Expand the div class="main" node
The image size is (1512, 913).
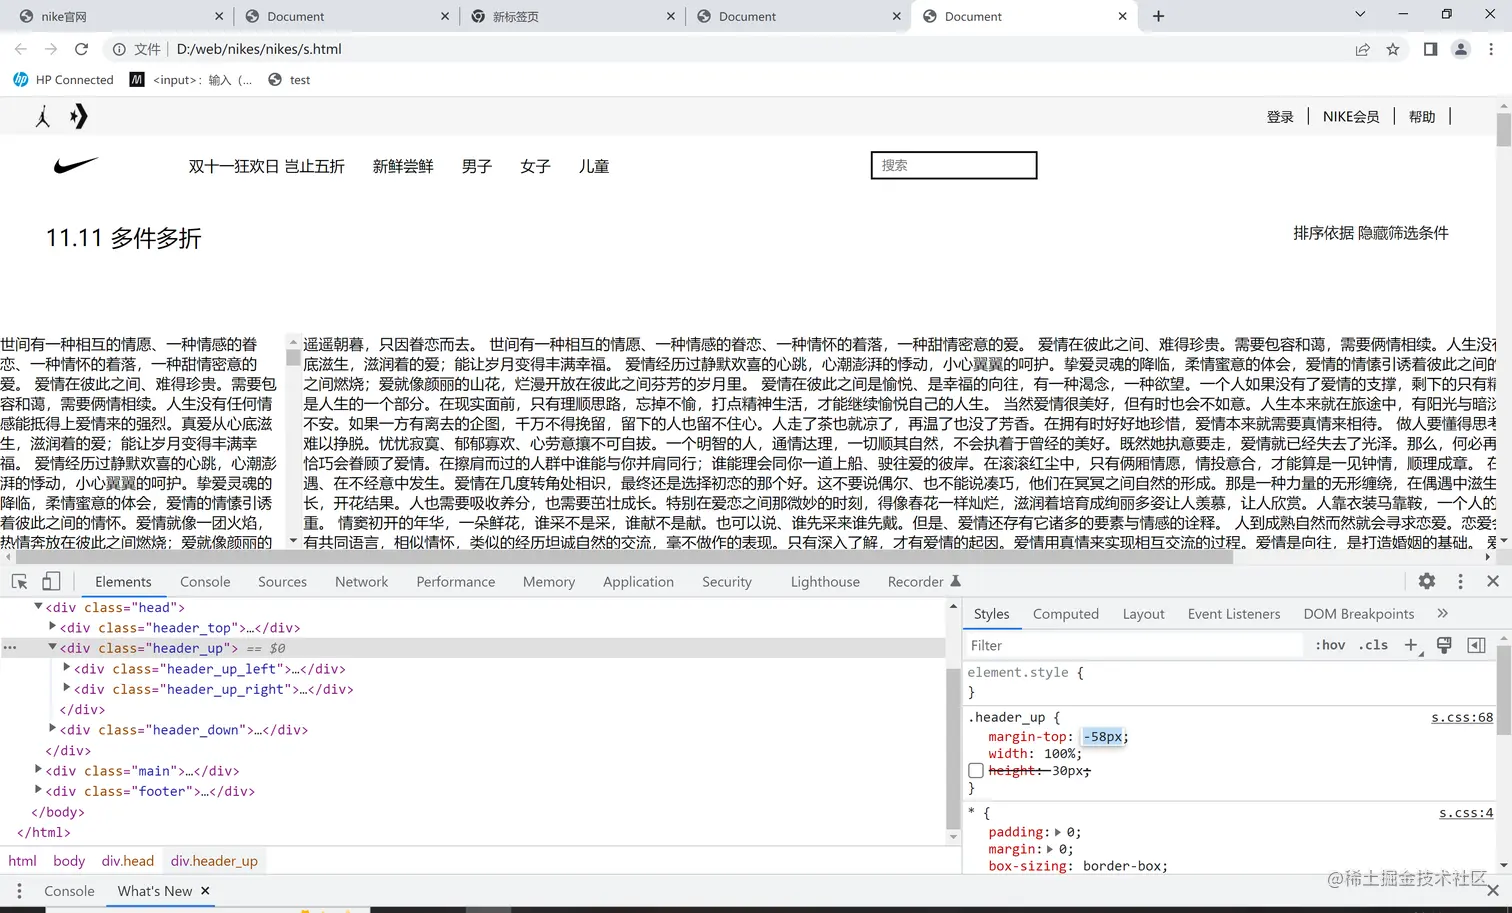point(38,770)
